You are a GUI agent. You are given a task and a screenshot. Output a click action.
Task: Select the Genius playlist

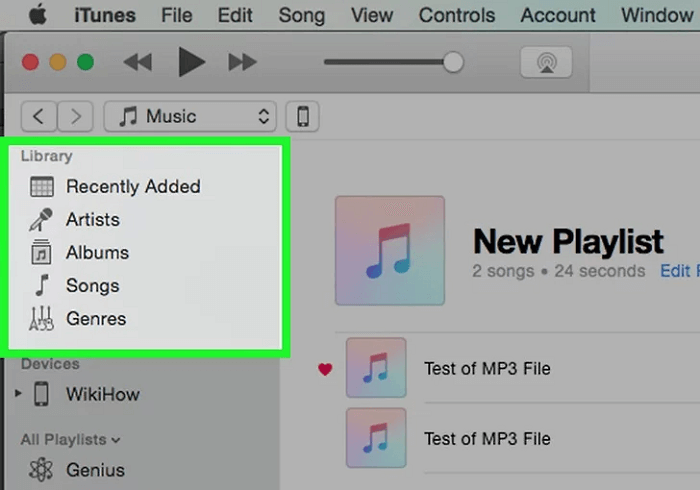point(95,470)
